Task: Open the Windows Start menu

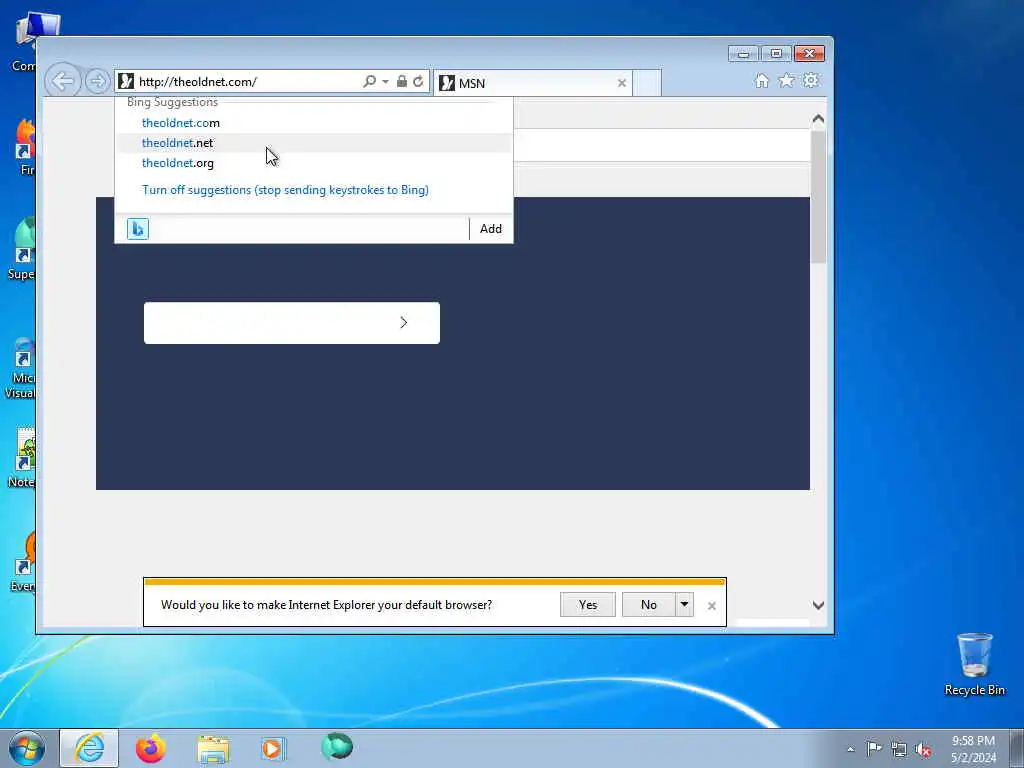Action: tap(27, 748)
